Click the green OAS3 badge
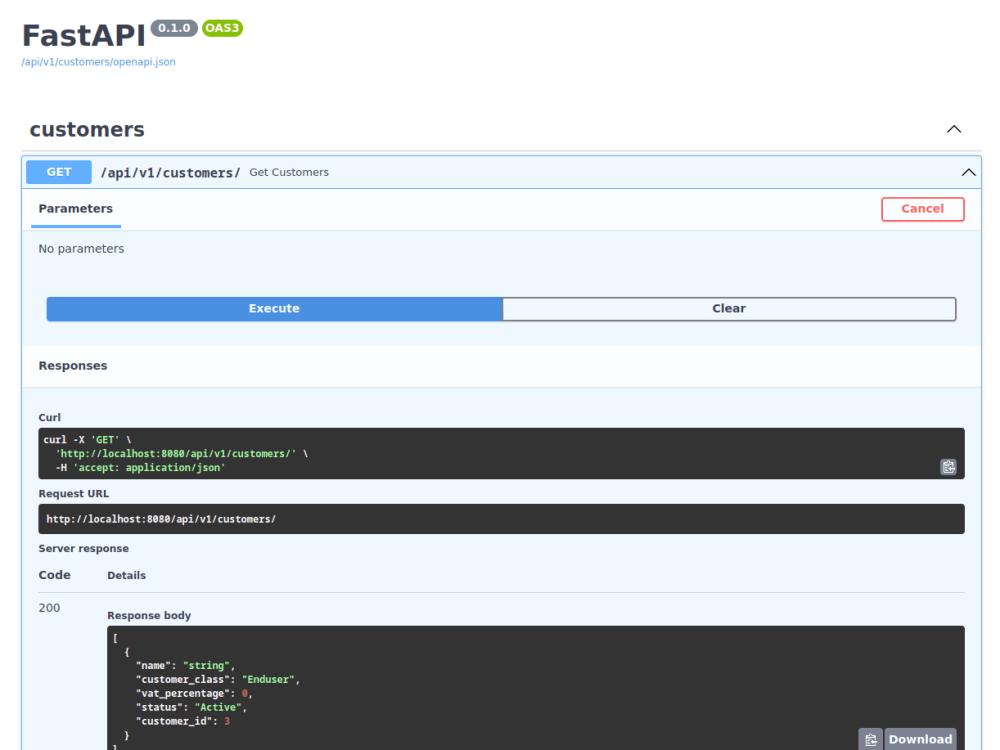The image size is (1000, 750). tap(221, 28)
